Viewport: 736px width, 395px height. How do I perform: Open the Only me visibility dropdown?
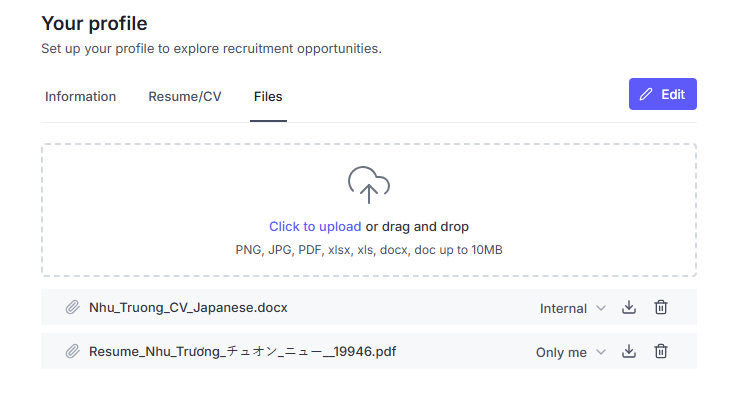(x=571, y=352)
